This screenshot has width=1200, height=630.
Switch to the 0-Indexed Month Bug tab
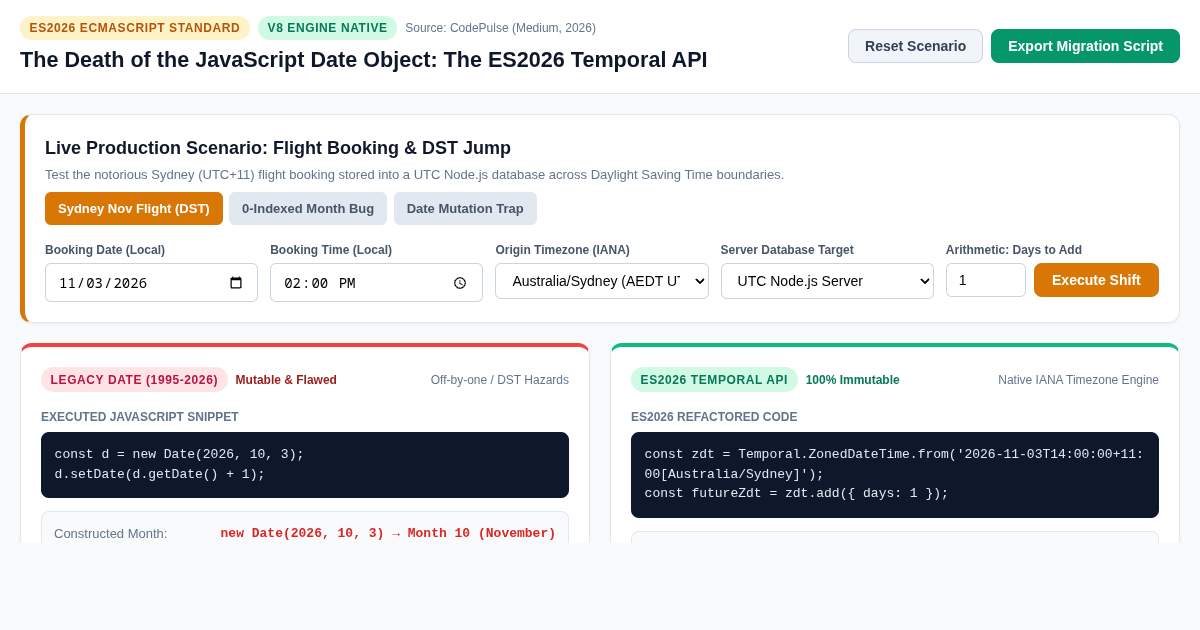[308, 208]
